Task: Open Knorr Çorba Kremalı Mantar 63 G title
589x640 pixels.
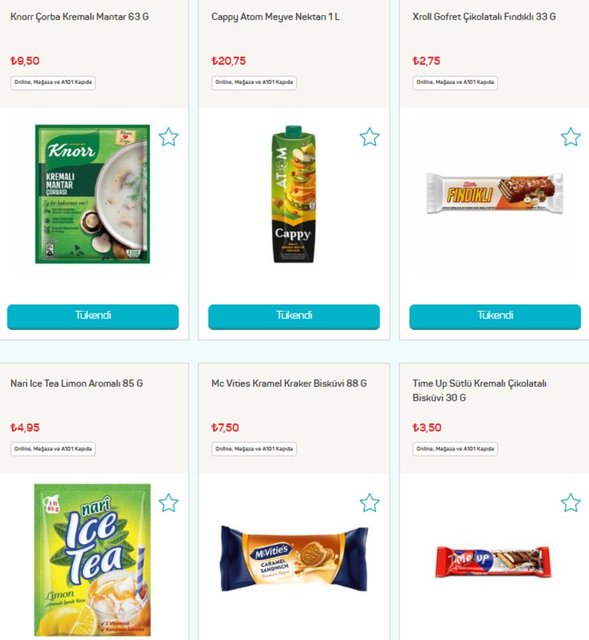Action: coord(80,17)
